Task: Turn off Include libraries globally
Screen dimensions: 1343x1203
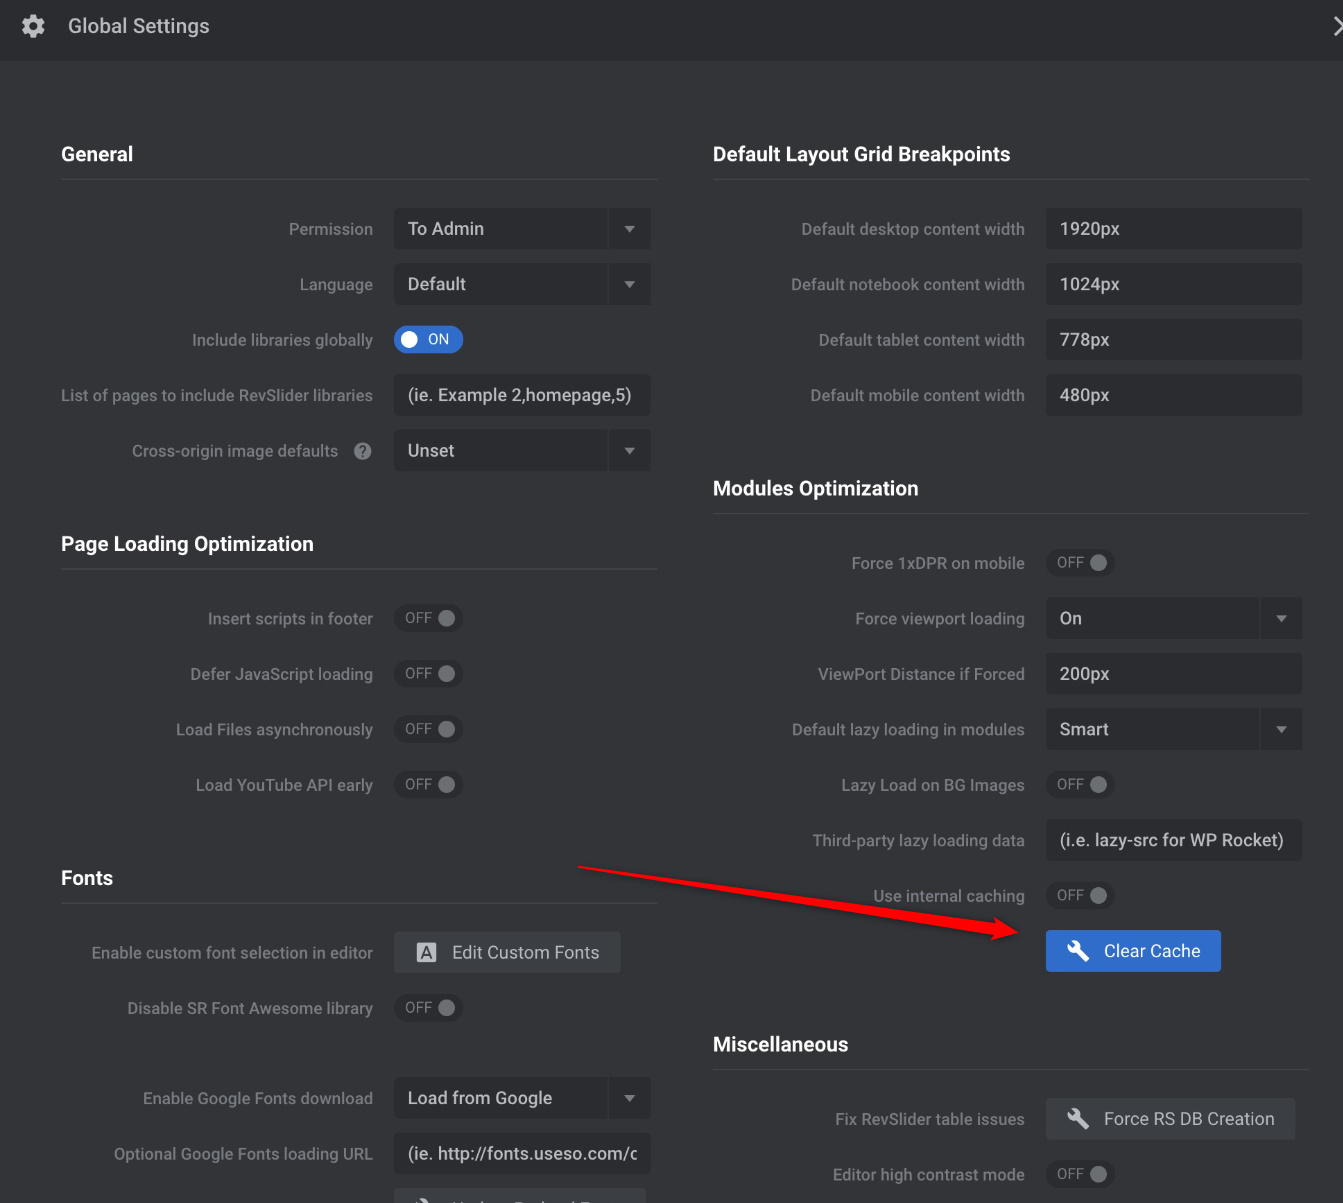Action: click(428, 340)
